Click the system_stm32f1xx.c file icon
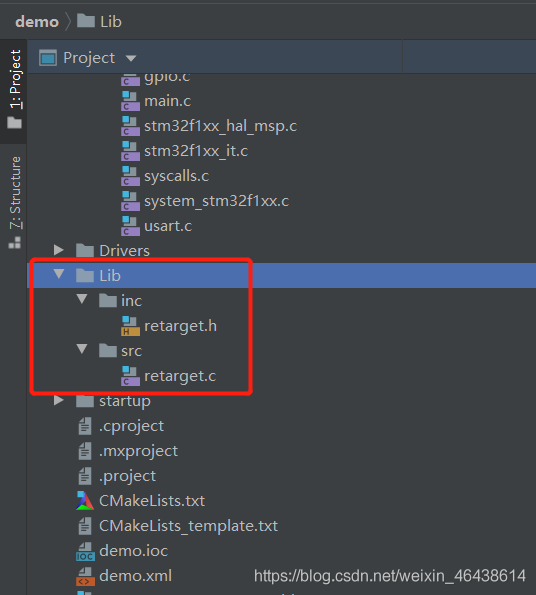 [130, 201]
